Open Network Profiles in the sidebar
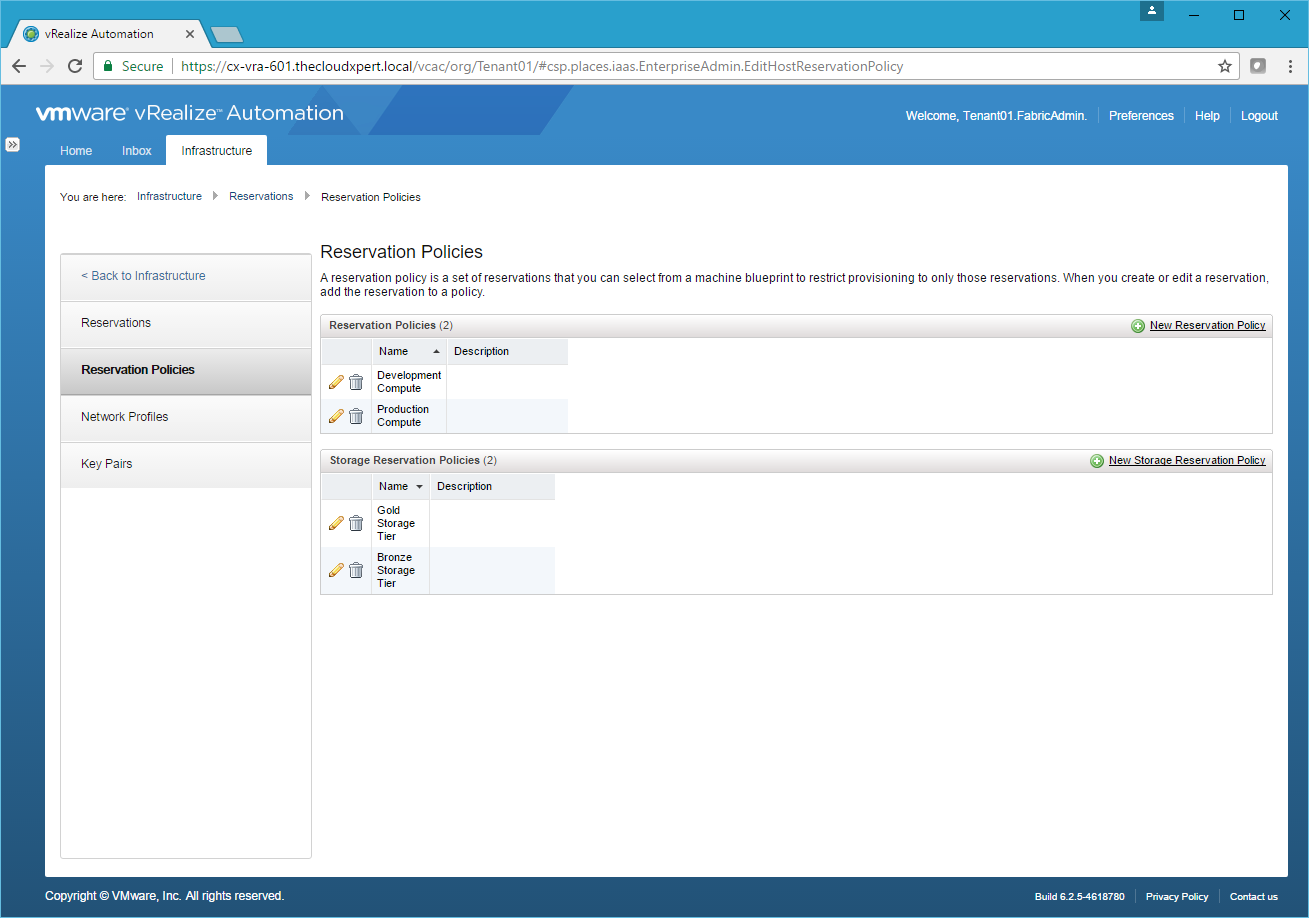Screen dimensions: 1309x918 tap(125, 417)
